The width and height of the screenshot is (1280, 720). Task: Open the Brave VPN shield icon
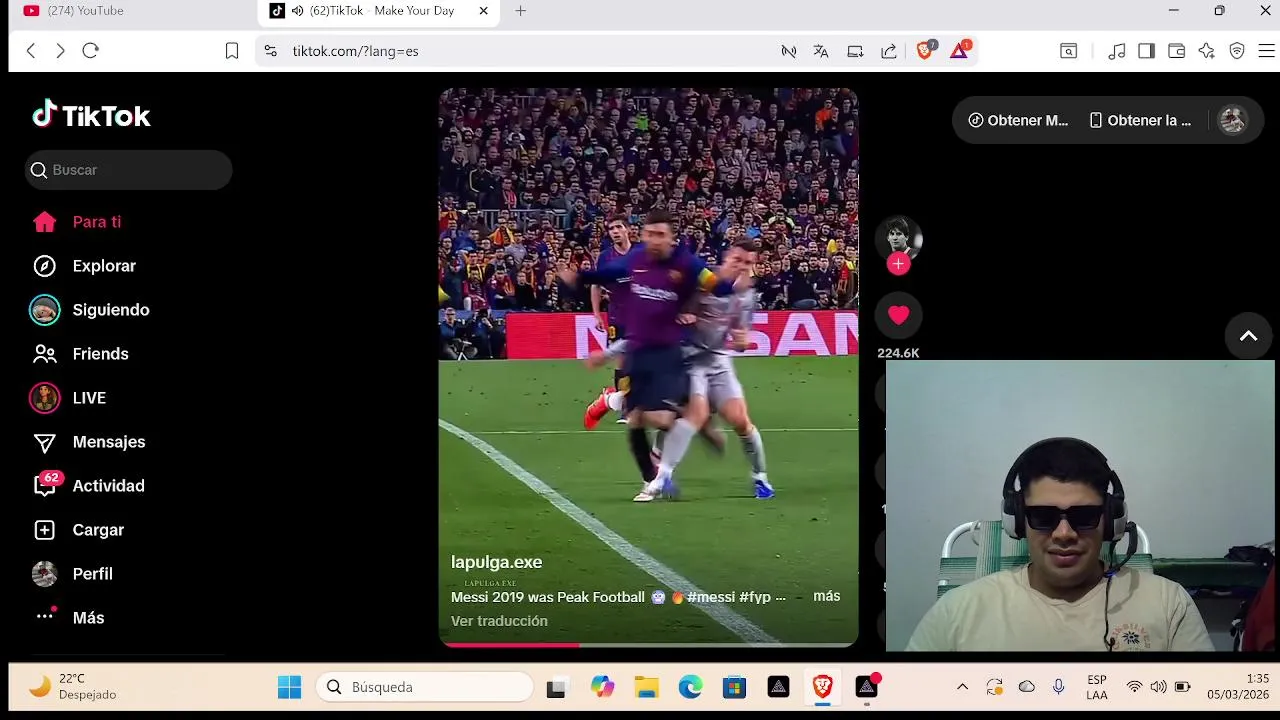coord(1237,51)
